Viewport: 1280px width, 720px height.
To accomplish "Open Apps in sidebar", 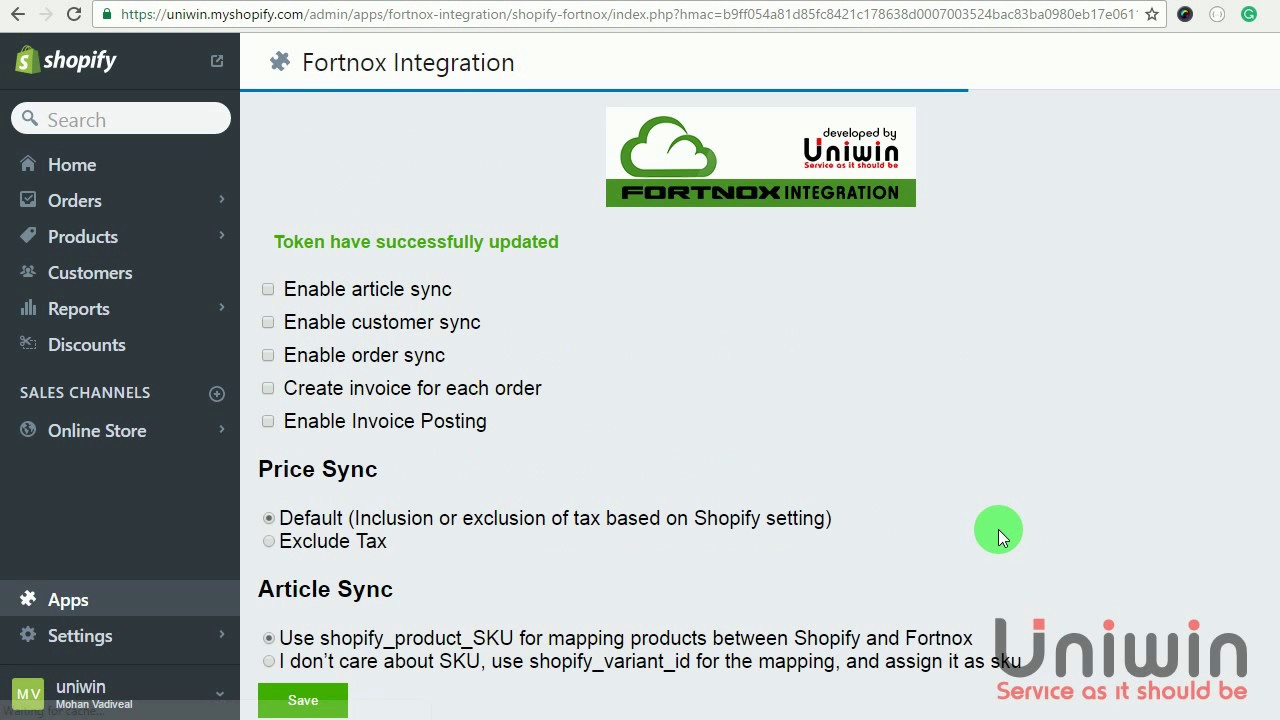I will 68,600.
